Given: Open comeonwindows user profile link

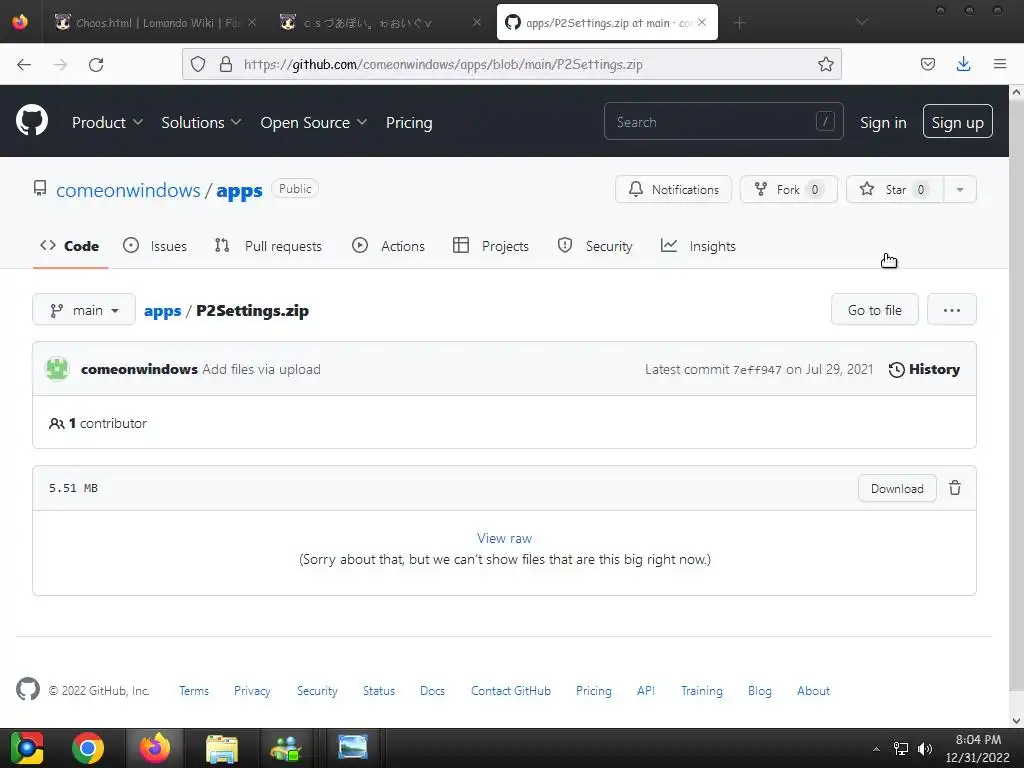Looking at the screenshot, I should 128,190.
